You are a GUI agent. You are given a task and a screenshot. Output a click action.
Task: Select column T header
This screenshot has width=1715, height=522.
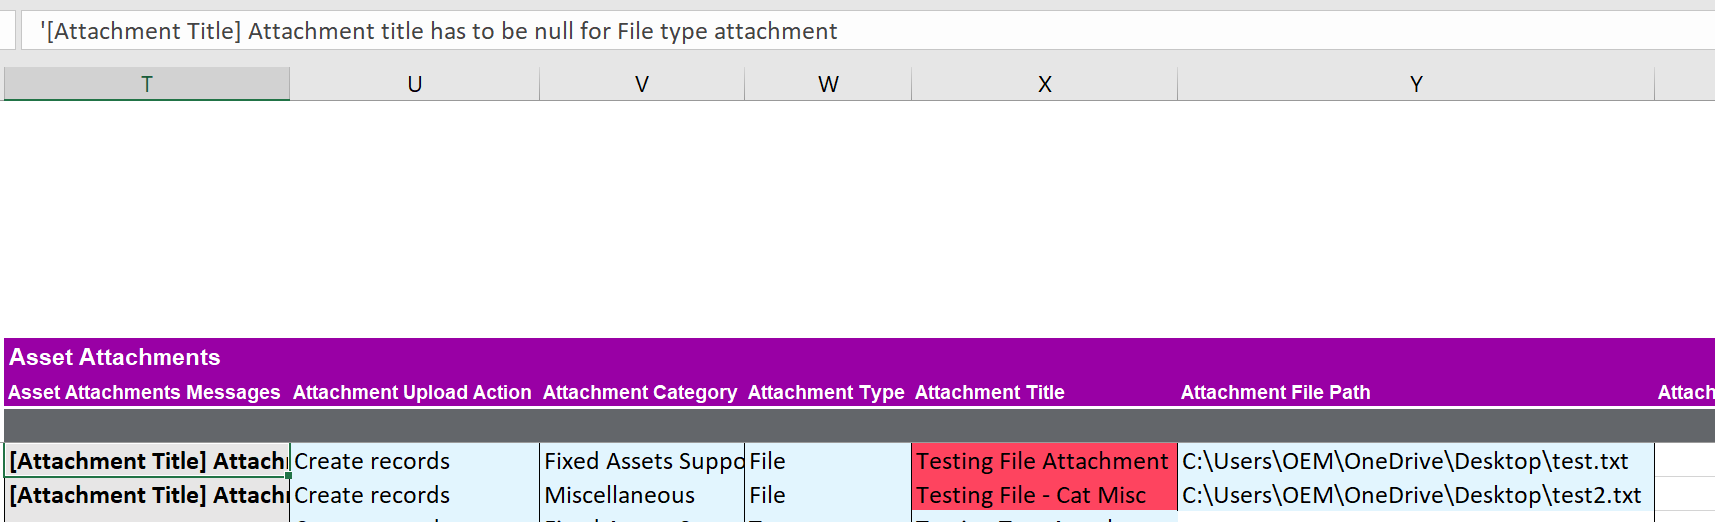147,84
